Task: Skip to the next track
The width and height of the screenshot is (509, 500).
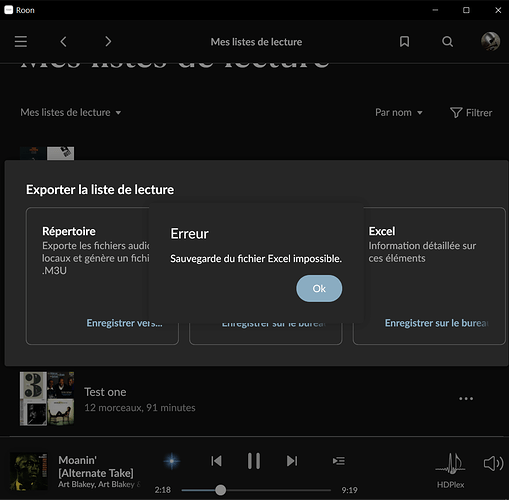Action: (292, 461)
